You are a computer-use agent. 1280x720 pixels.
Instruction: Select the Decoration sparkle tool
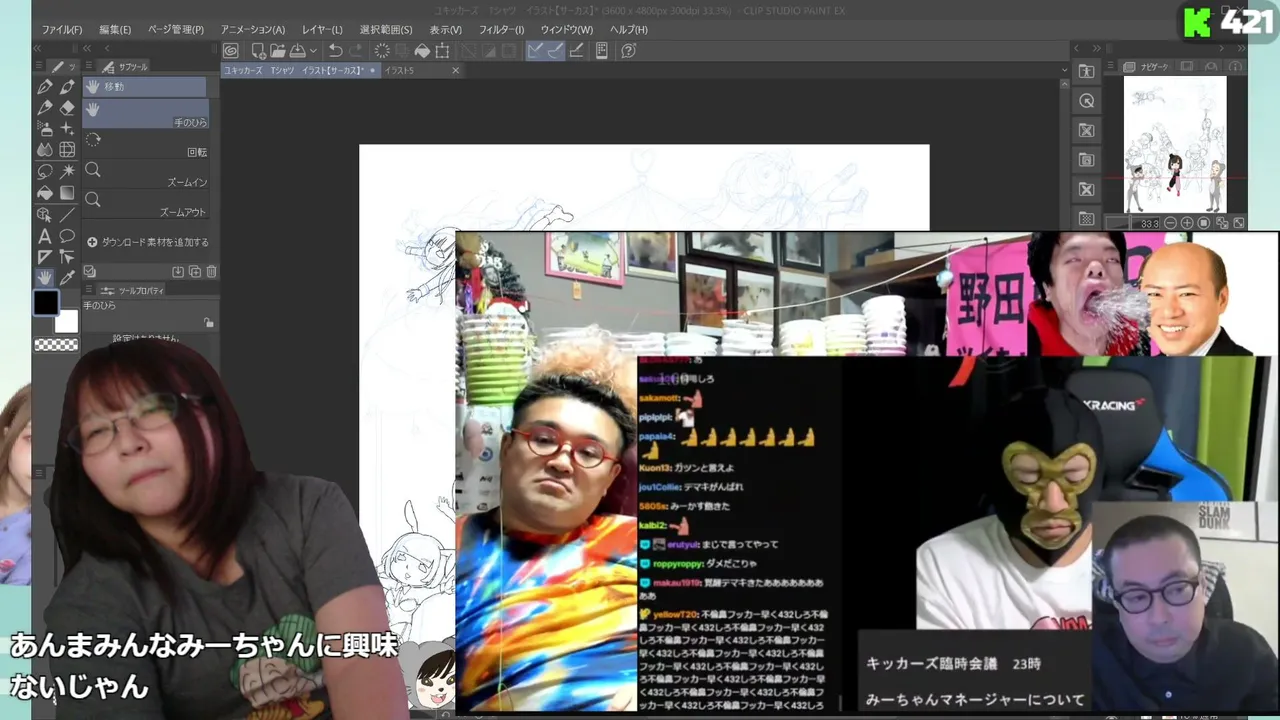67,129
